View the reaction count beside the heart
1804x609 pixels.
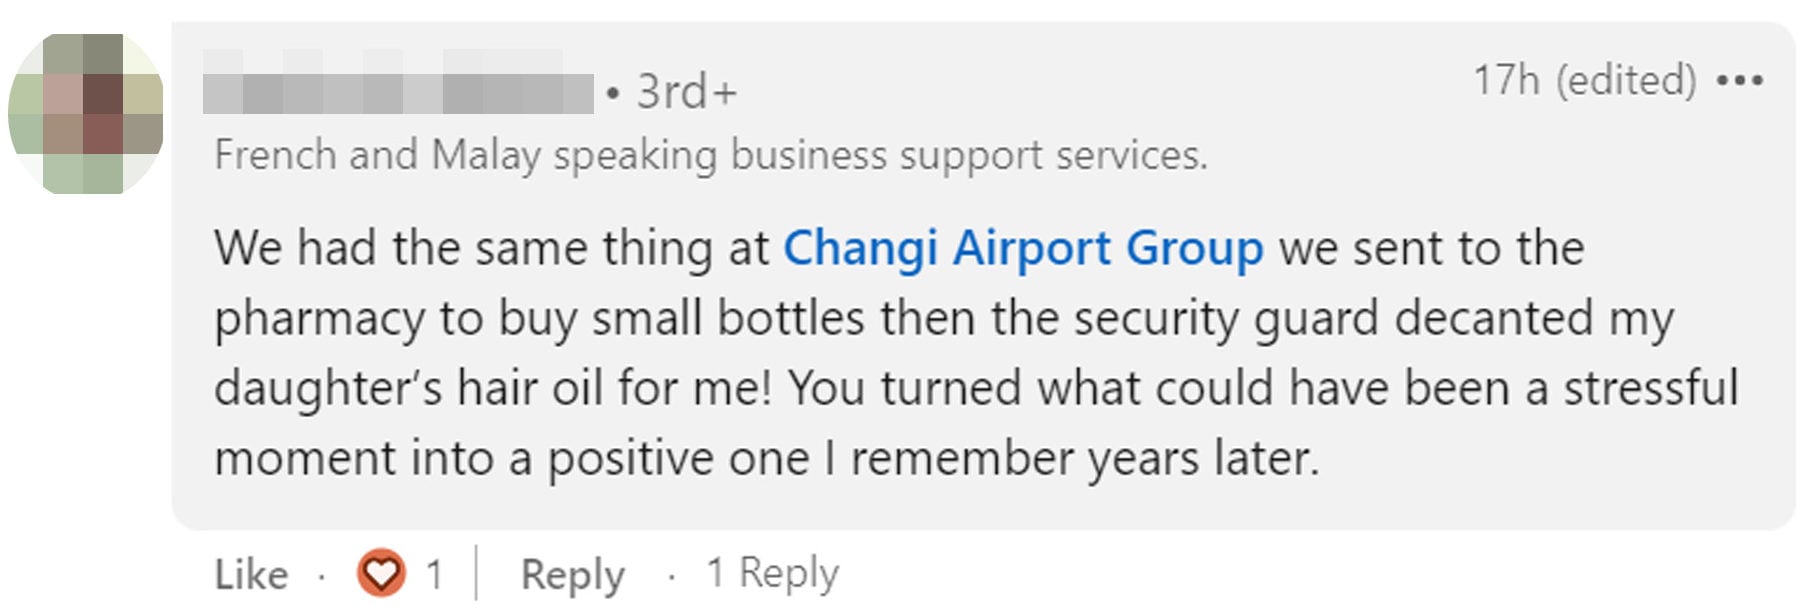434,574
